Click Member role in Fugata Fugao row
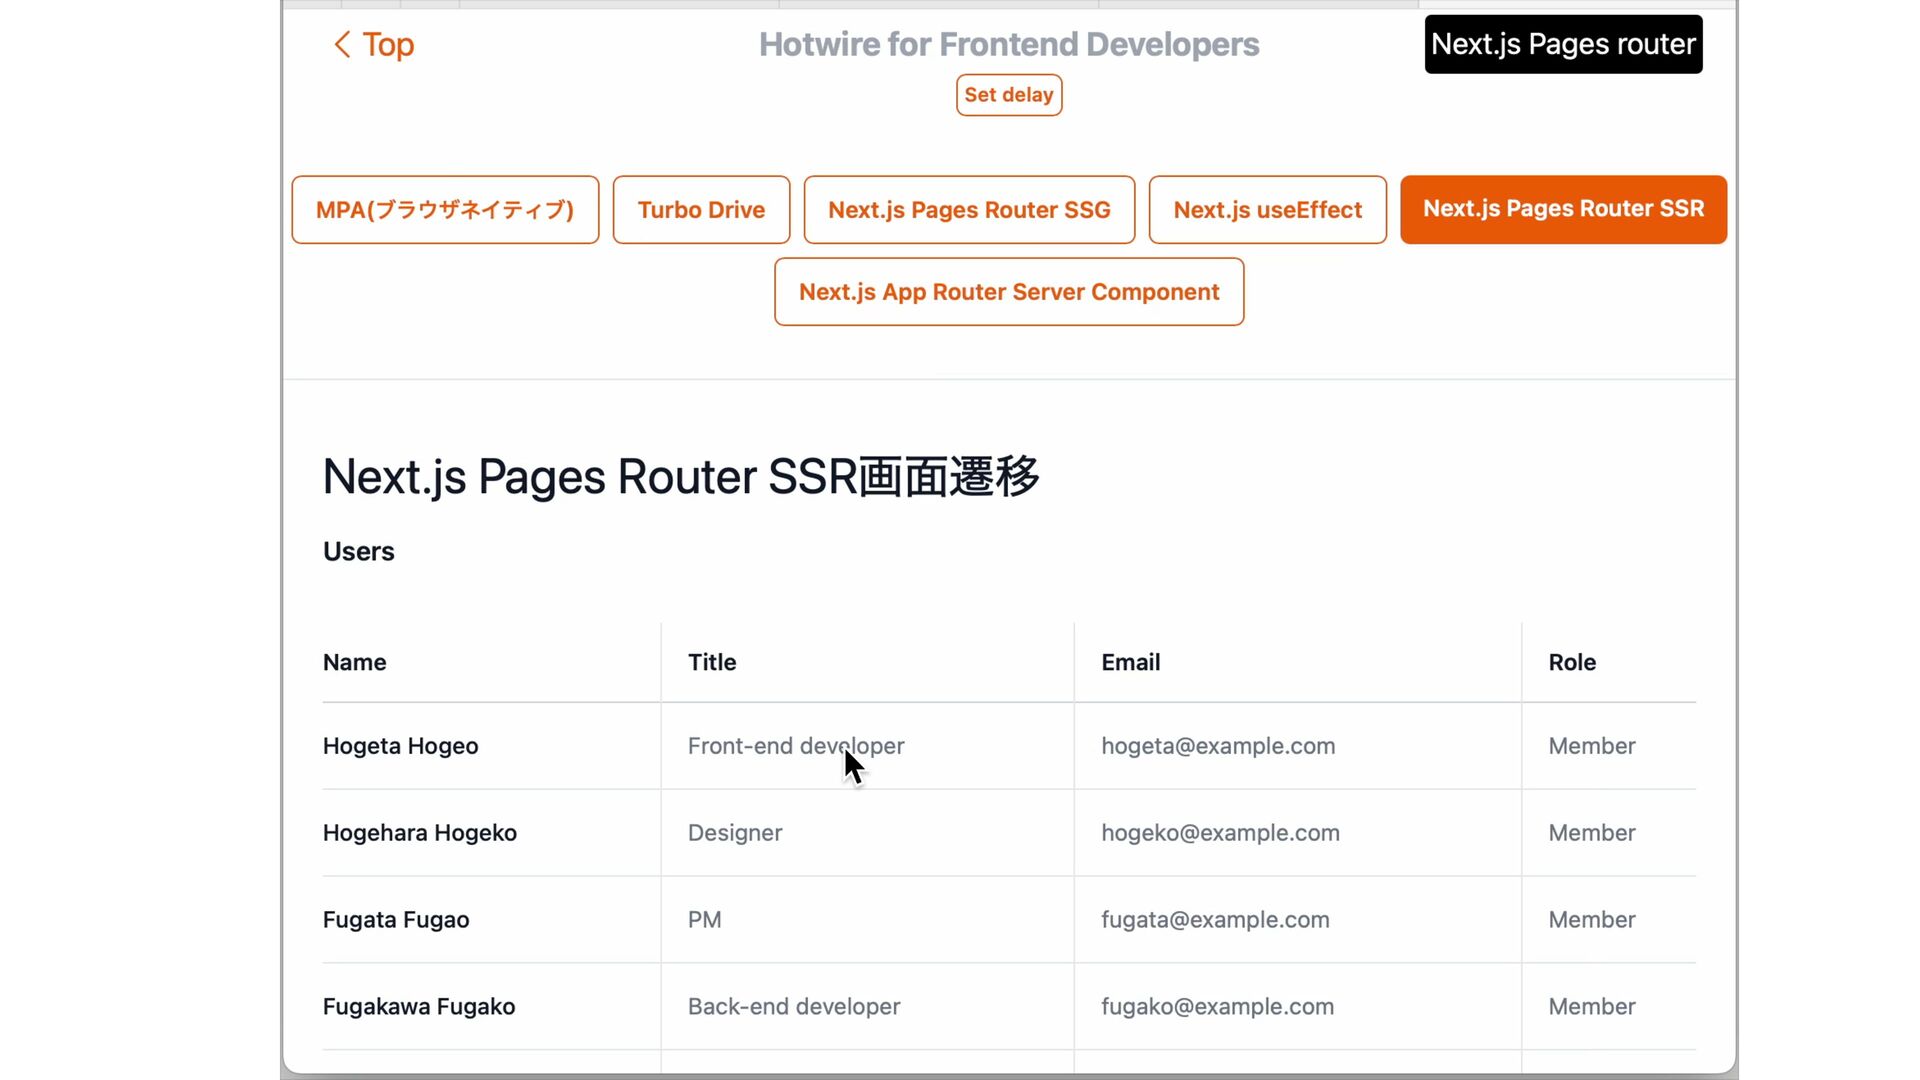The image size is (1920, 1080). pyautogui.click(x=1592, y=920)
